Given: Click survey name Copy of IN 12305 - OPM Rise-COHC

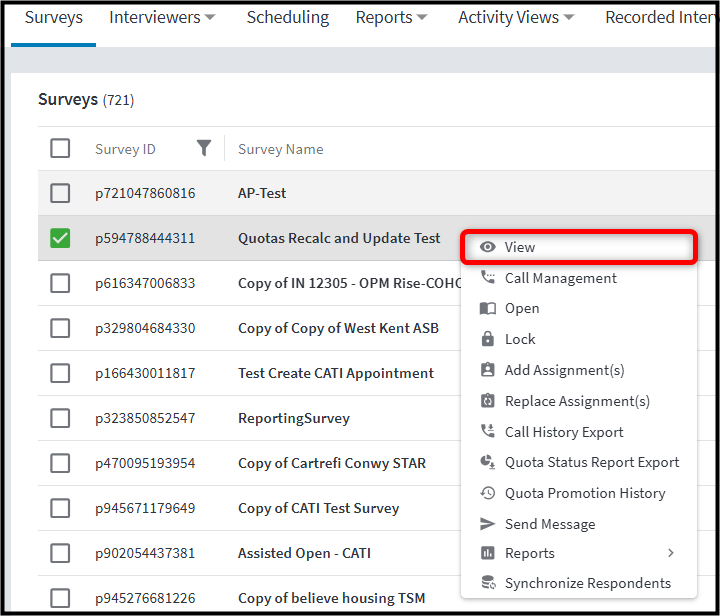Looking at the screenshot, I should tap(349, 283).
